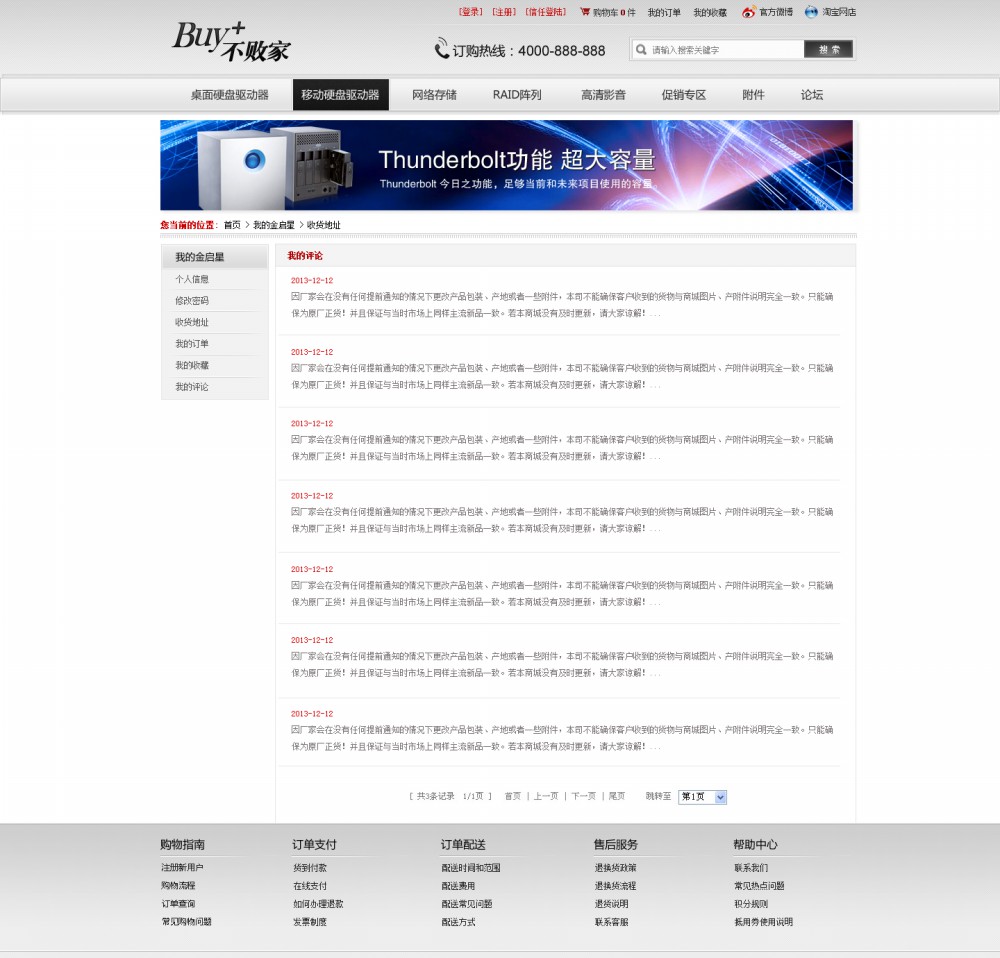
Task: Click the magnifier icon in search box
Action: (x=642, y=49)
